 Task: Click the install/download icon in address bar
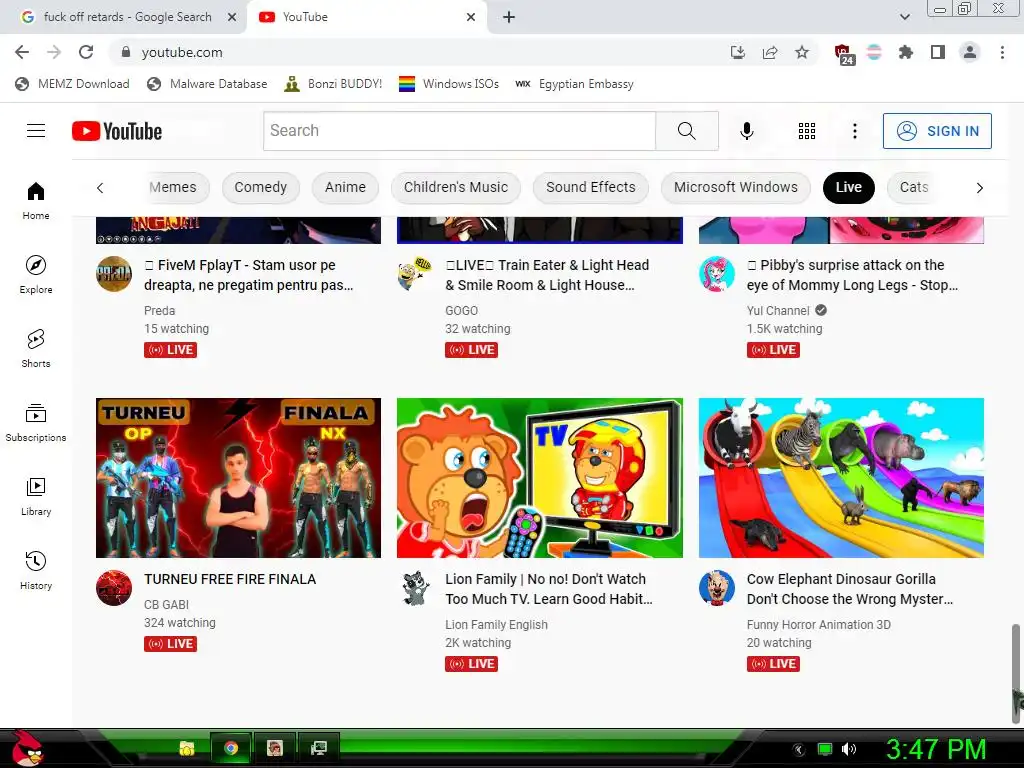[x=738, y=52]
